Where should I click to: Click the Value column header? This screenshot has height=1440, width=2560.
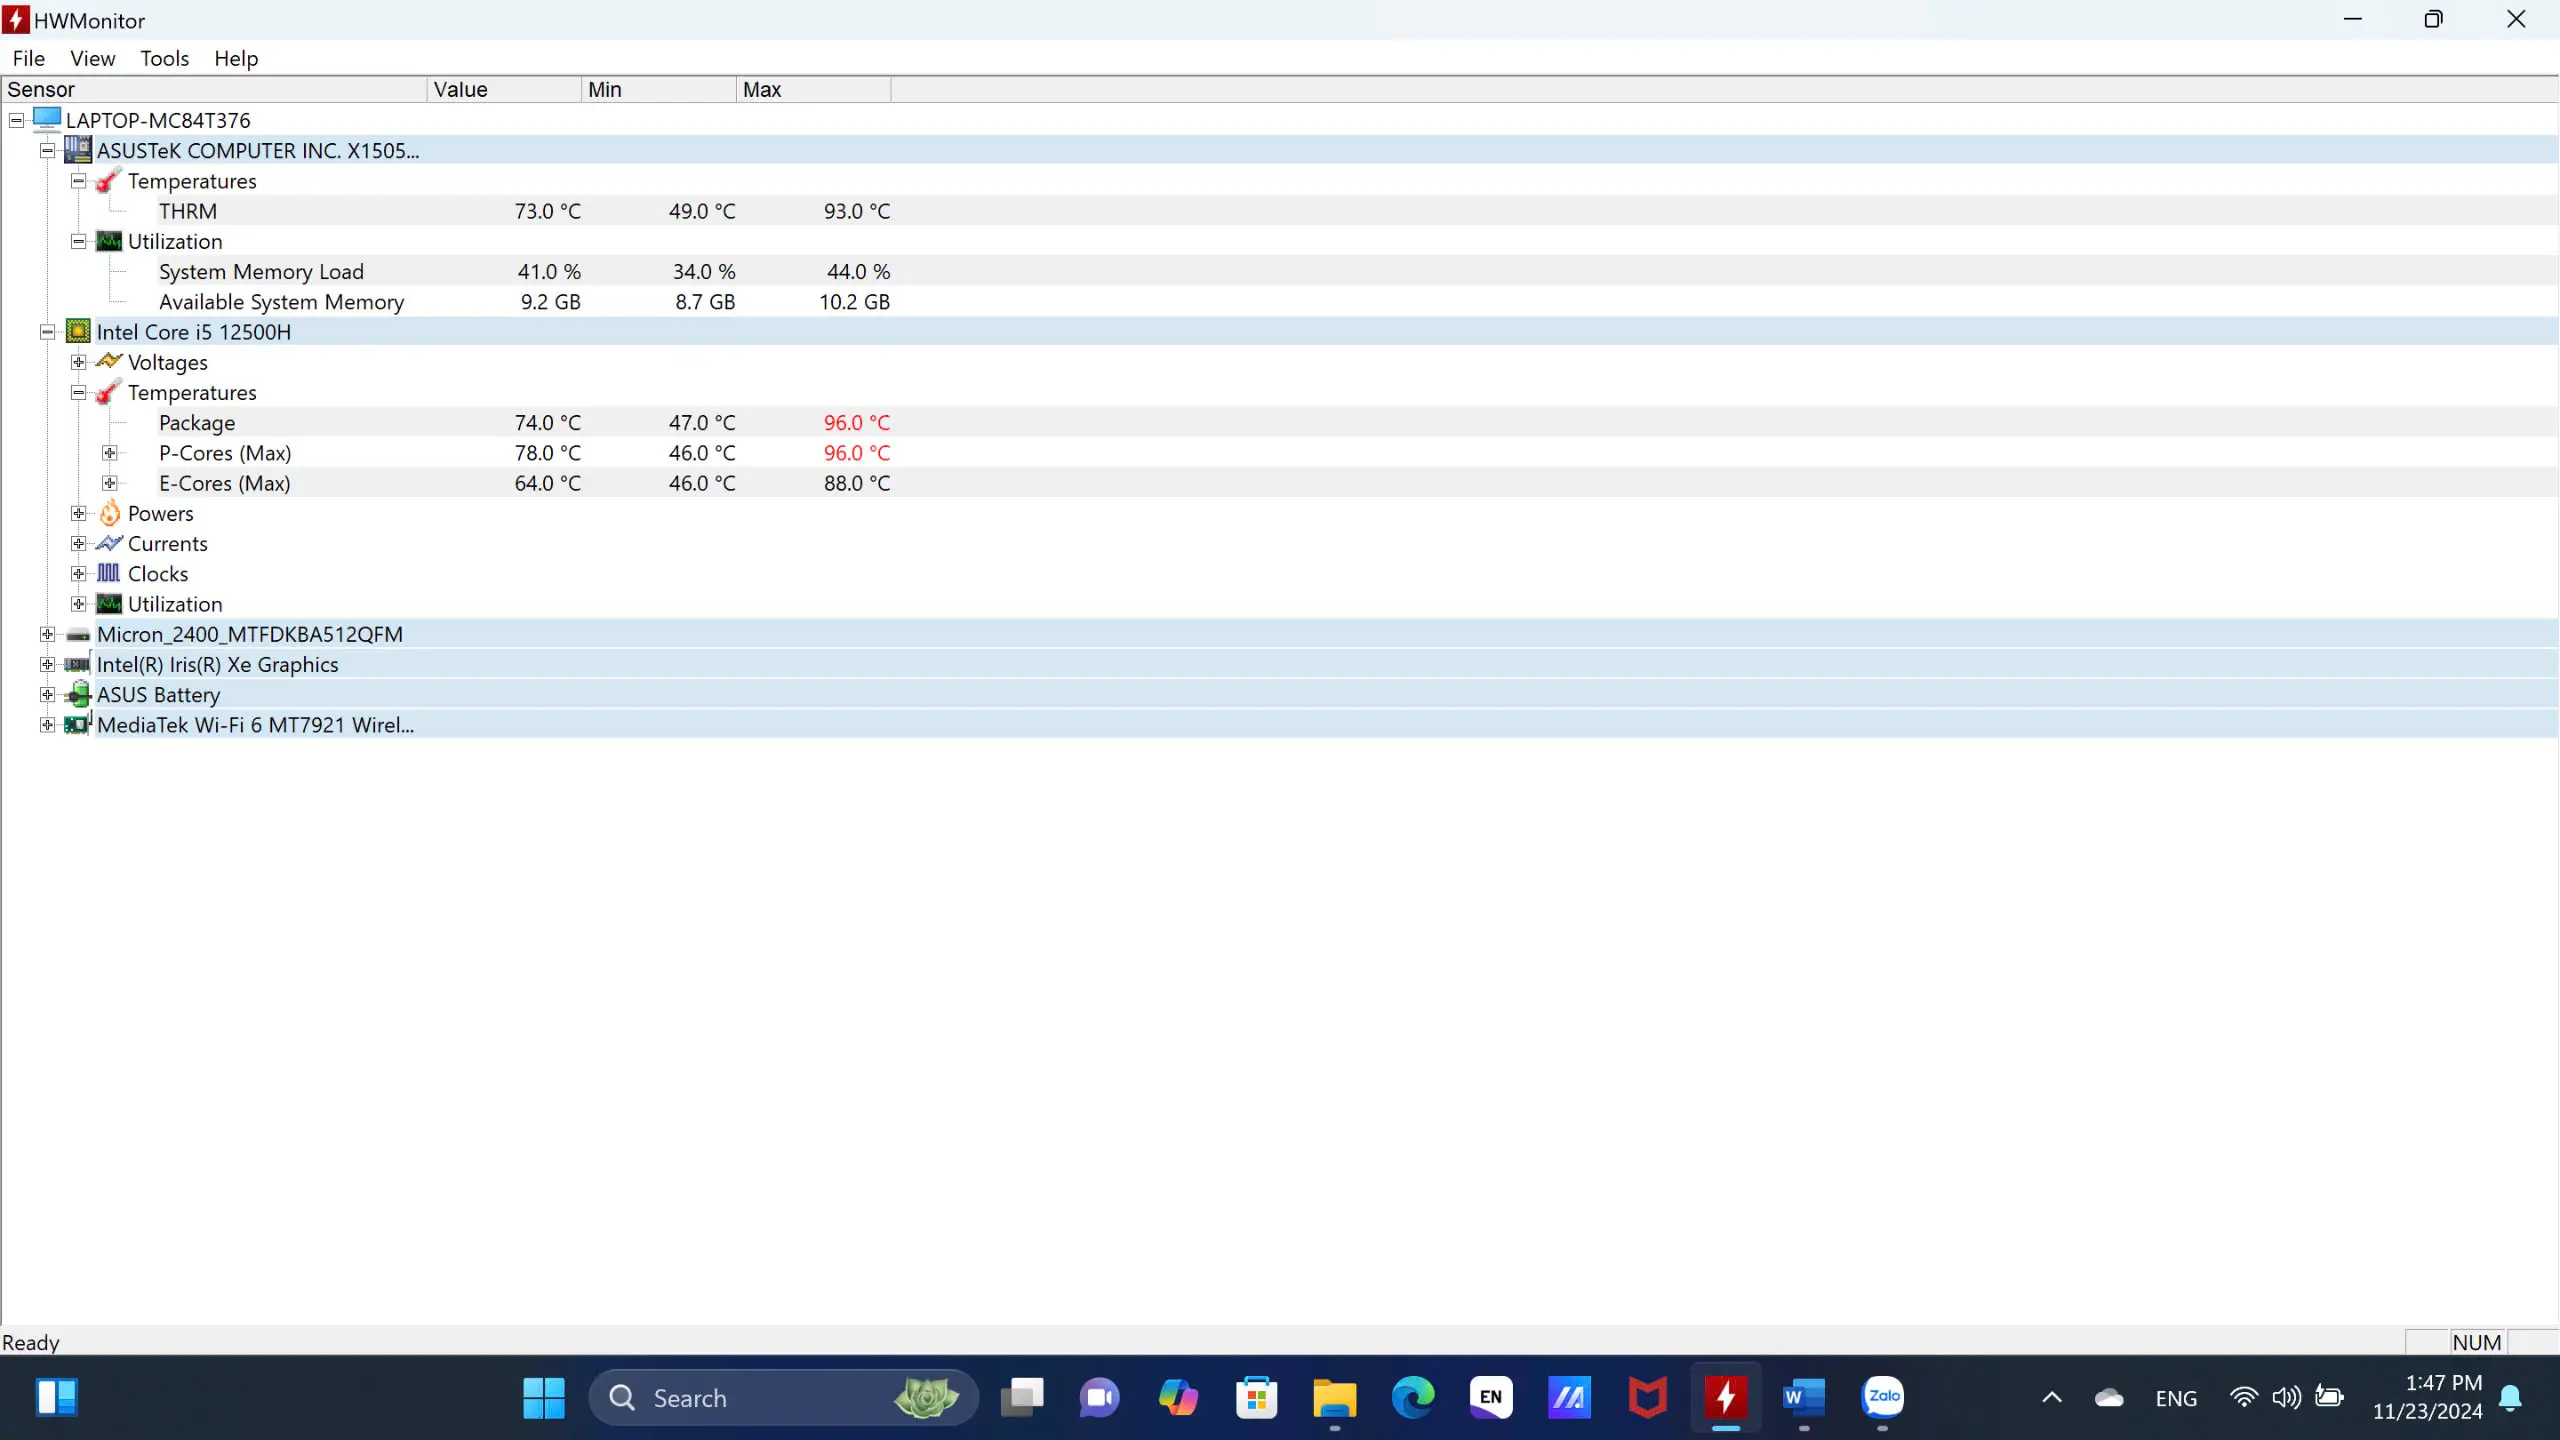click(504, 89)
